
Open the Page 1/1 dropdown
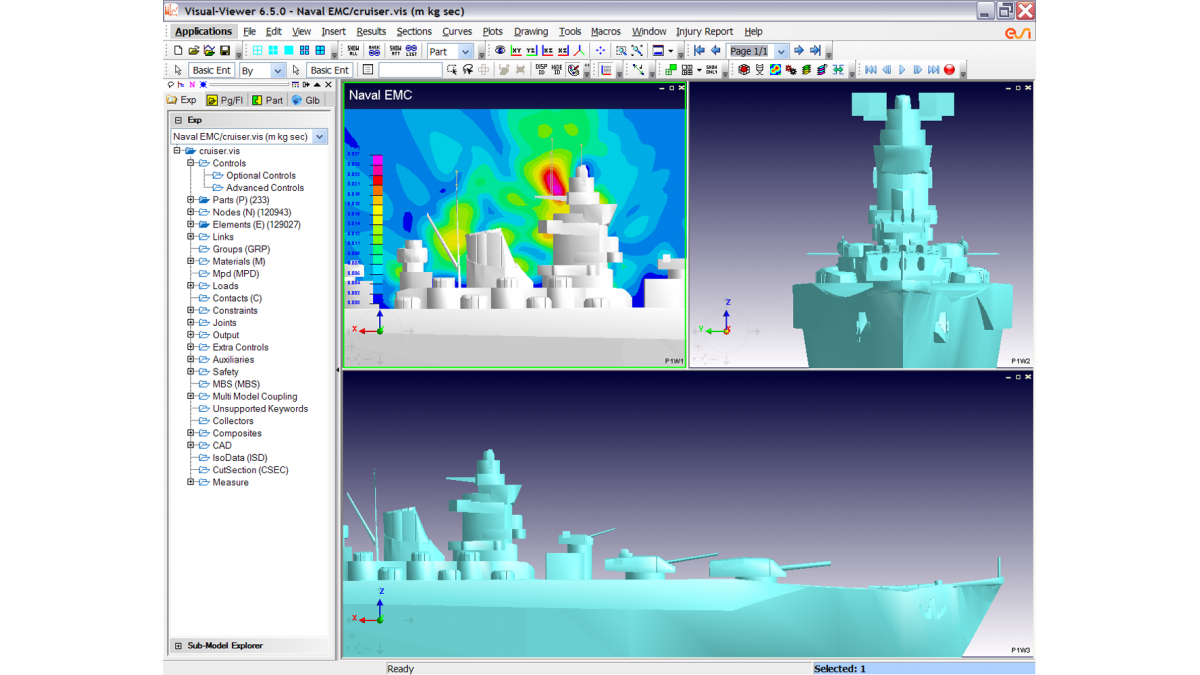pyautogui.click(x=781, y=52)
